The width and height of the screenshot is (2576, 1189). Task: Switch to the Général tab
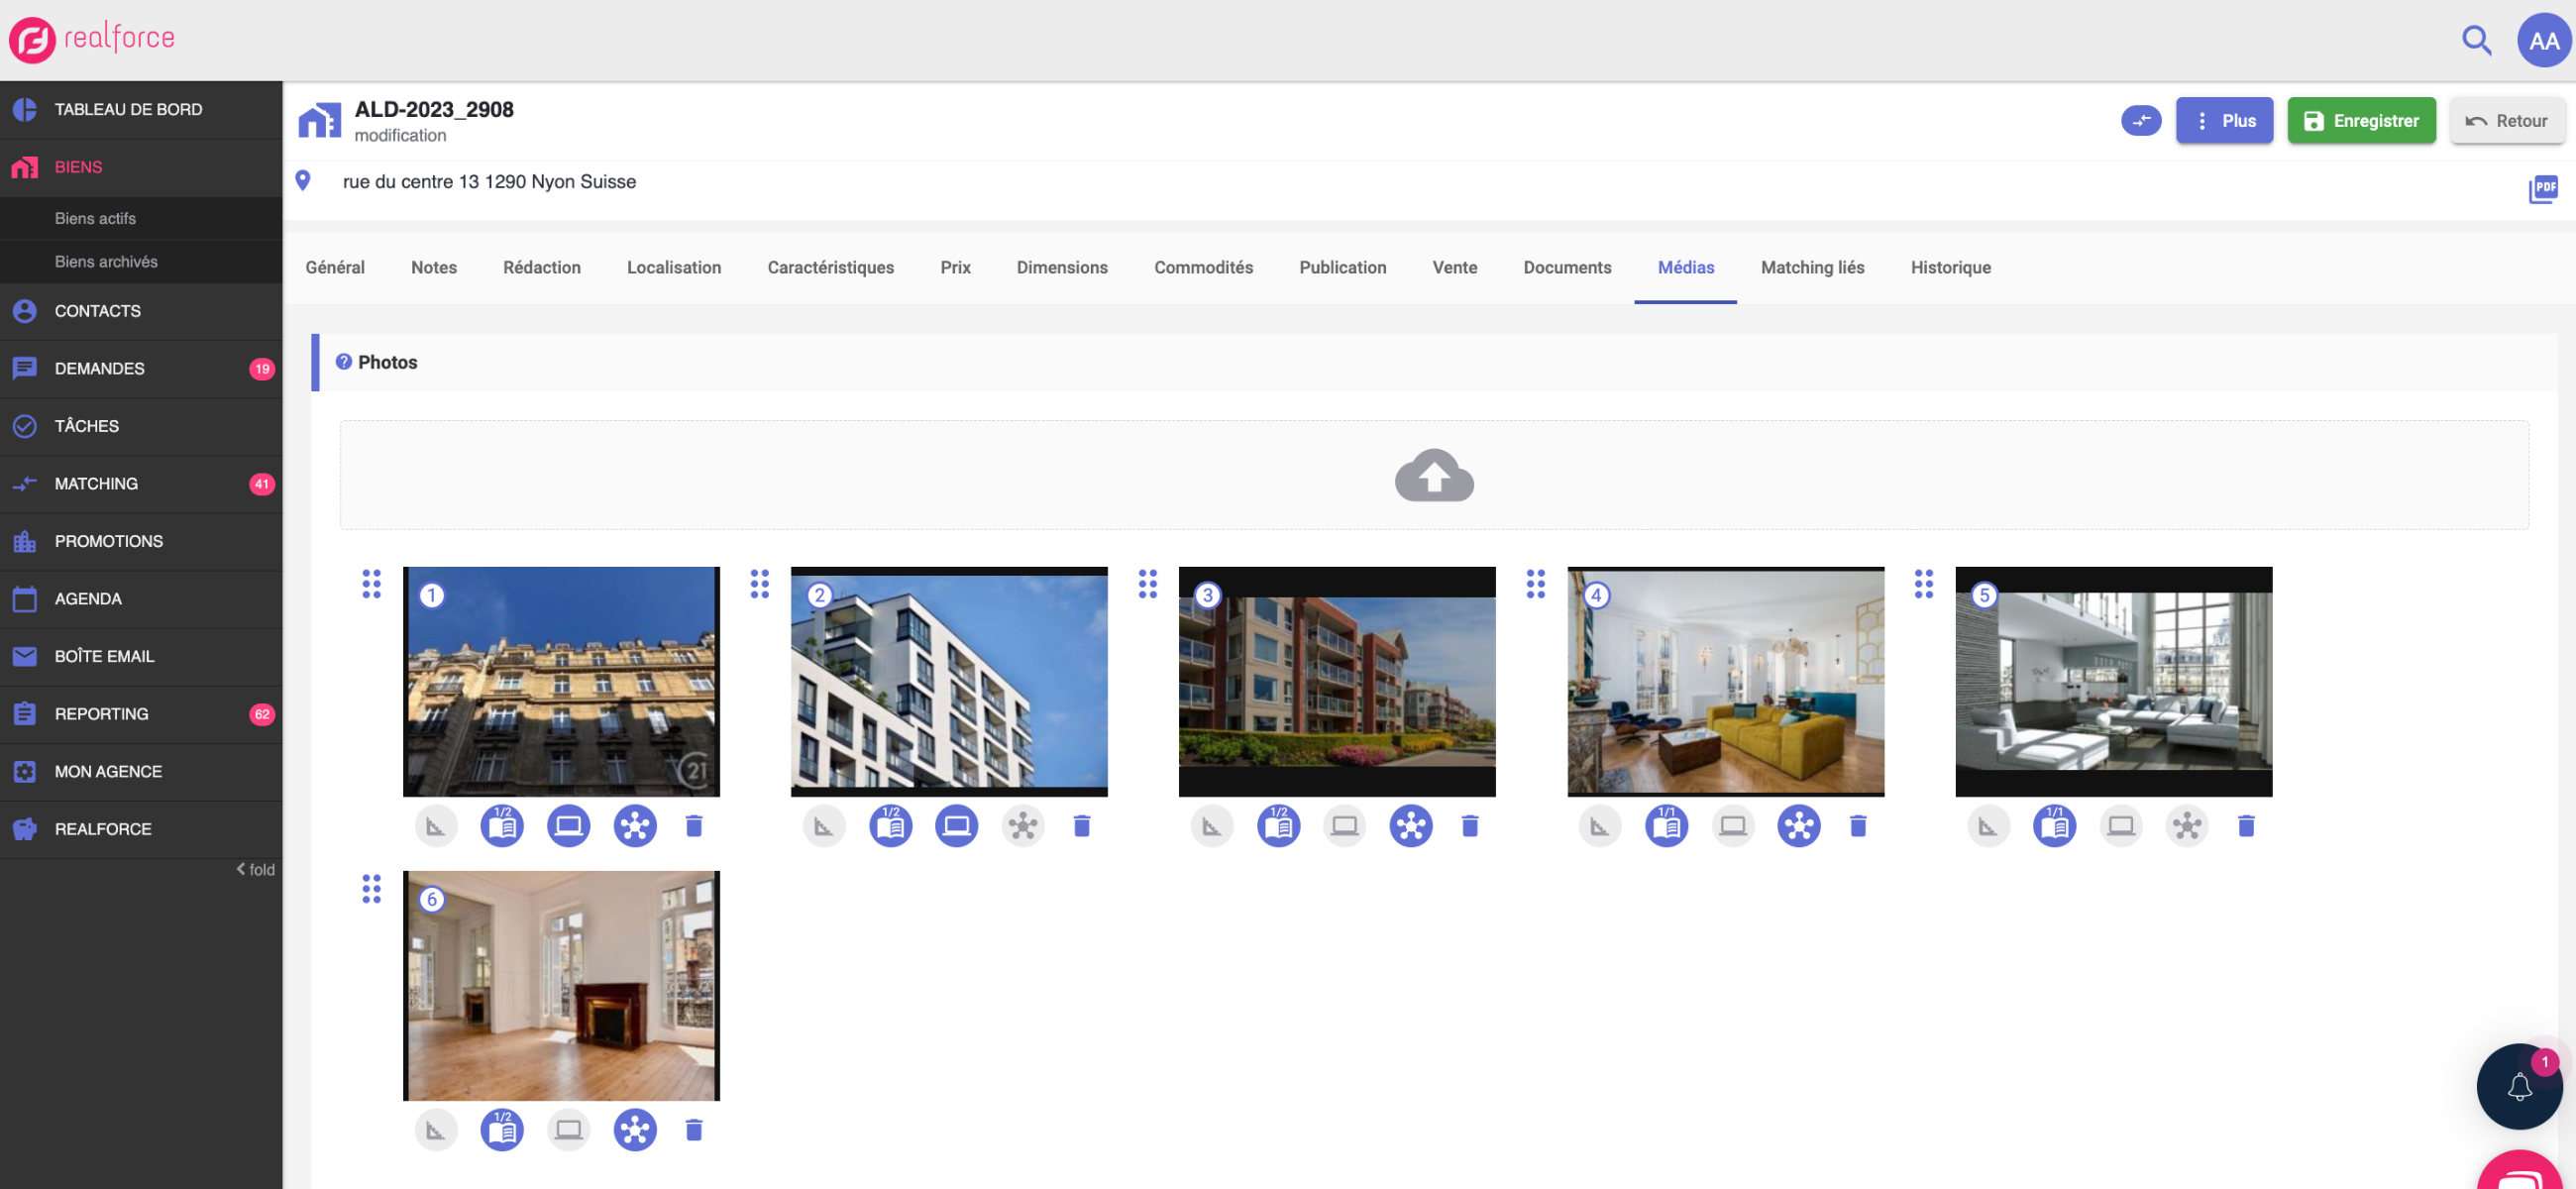coord(335,267)
